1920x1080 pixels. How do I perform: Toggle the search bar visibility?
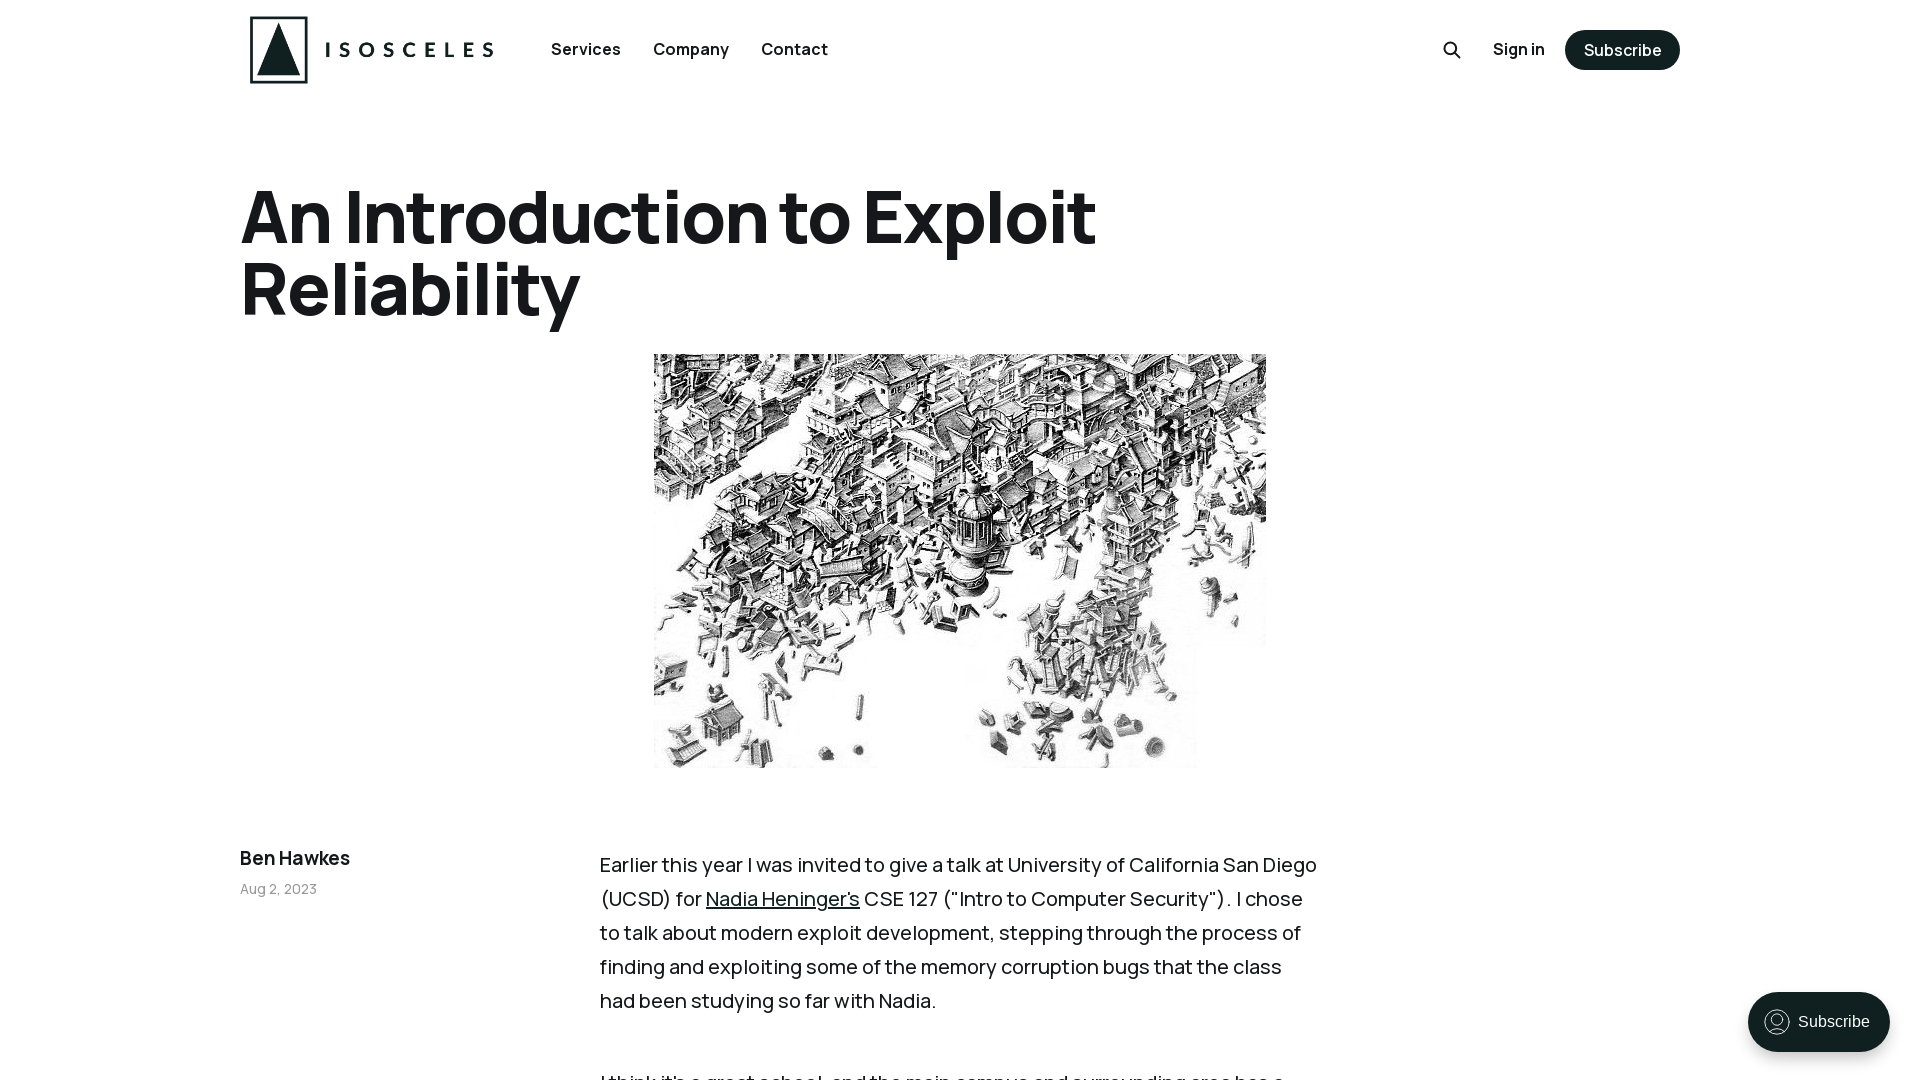[1452, 49]
